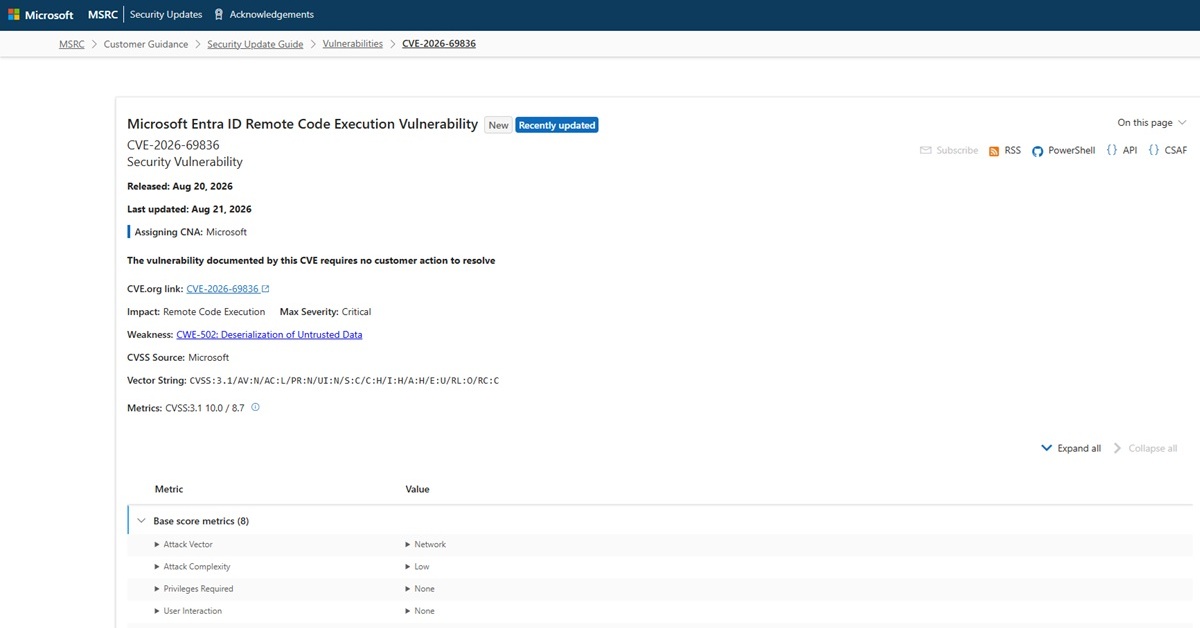Viewport: 1200px width, 628px height.
Task: Click the Recently updated badge
Action: [557, 125]
